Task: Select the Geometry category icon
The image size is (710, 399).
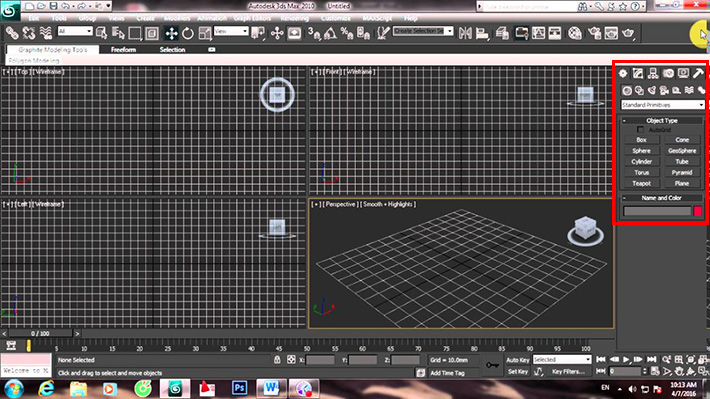Action: pyautogui.click(x=627, y=91)
